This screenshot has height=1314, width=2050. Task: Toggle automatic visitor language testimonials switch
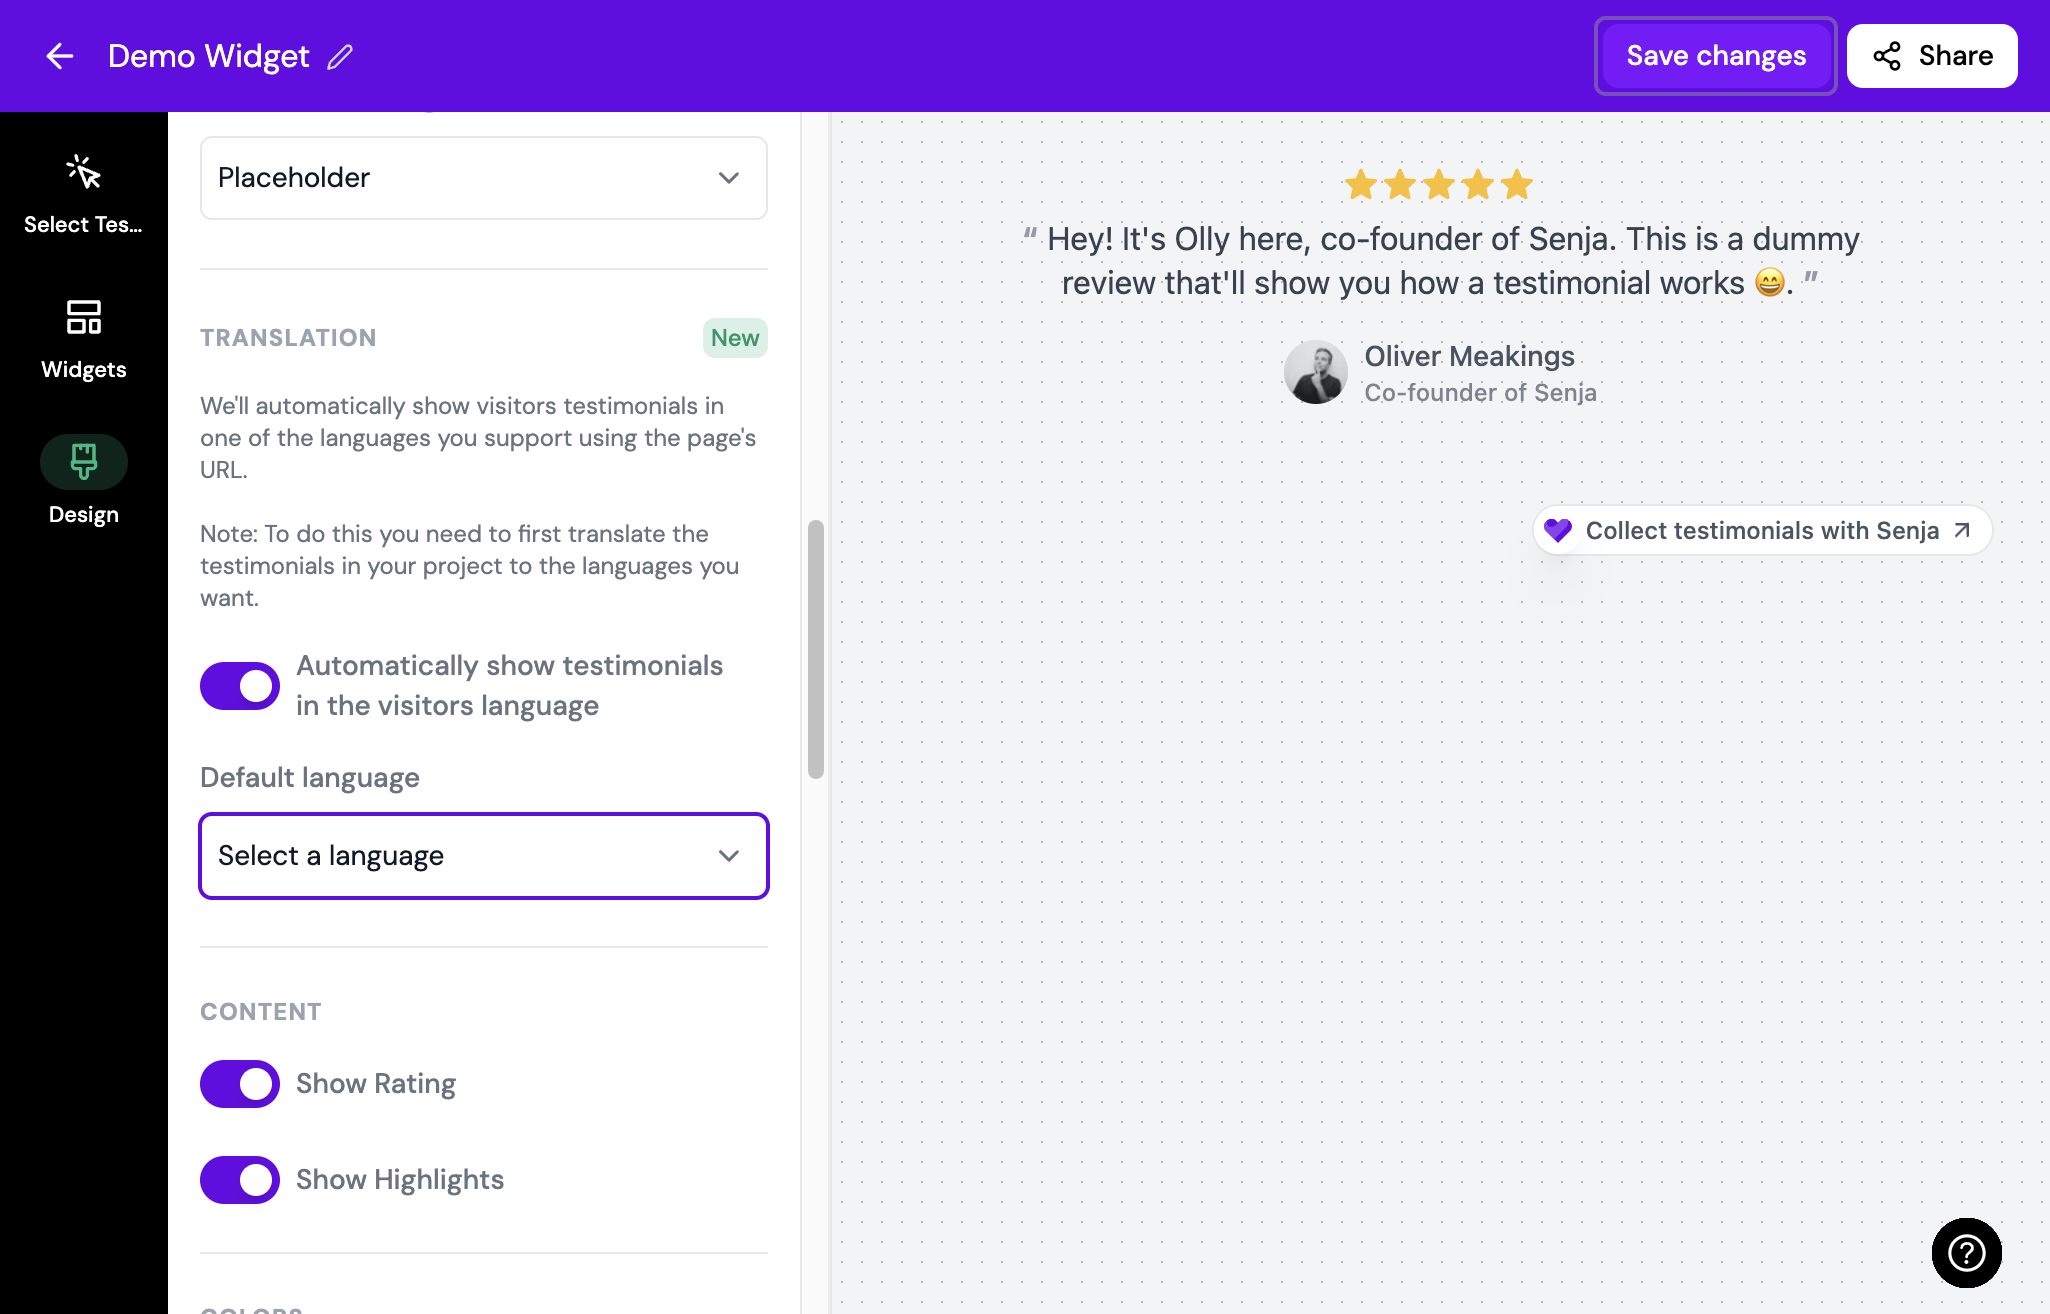click(x=240, y=686)
